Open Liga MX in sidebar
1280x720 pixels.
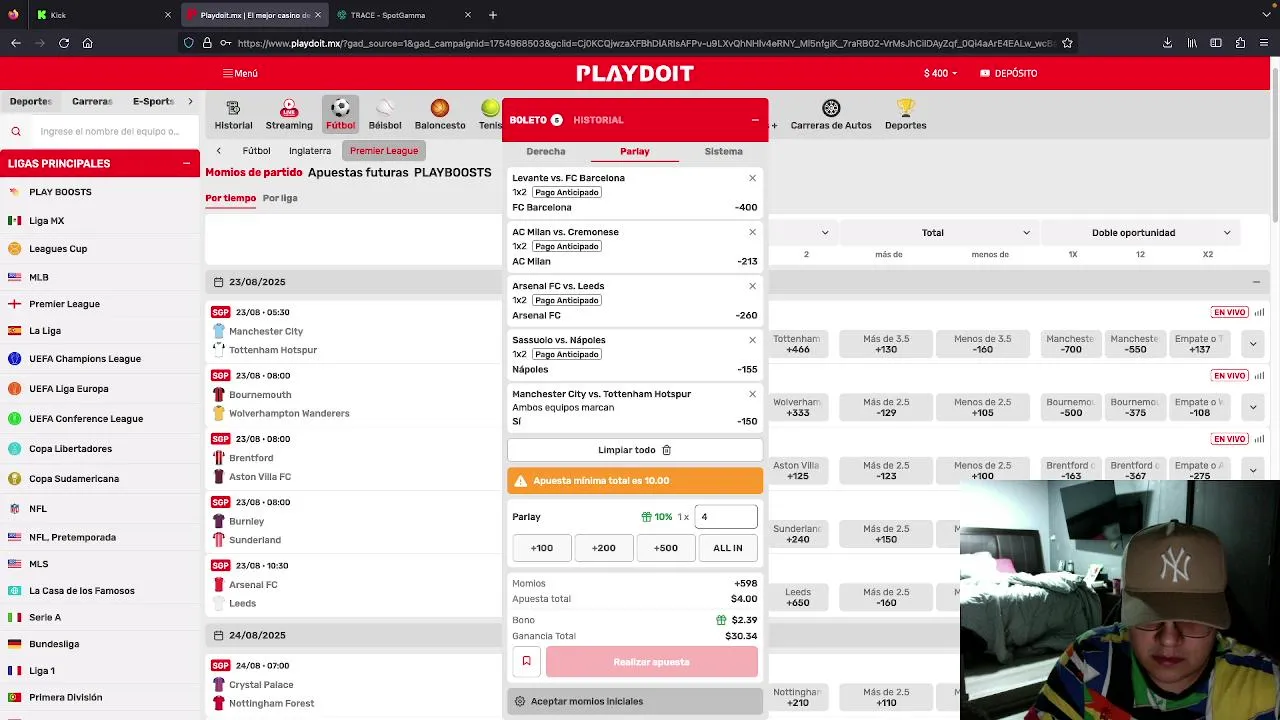tap(46, 220)
